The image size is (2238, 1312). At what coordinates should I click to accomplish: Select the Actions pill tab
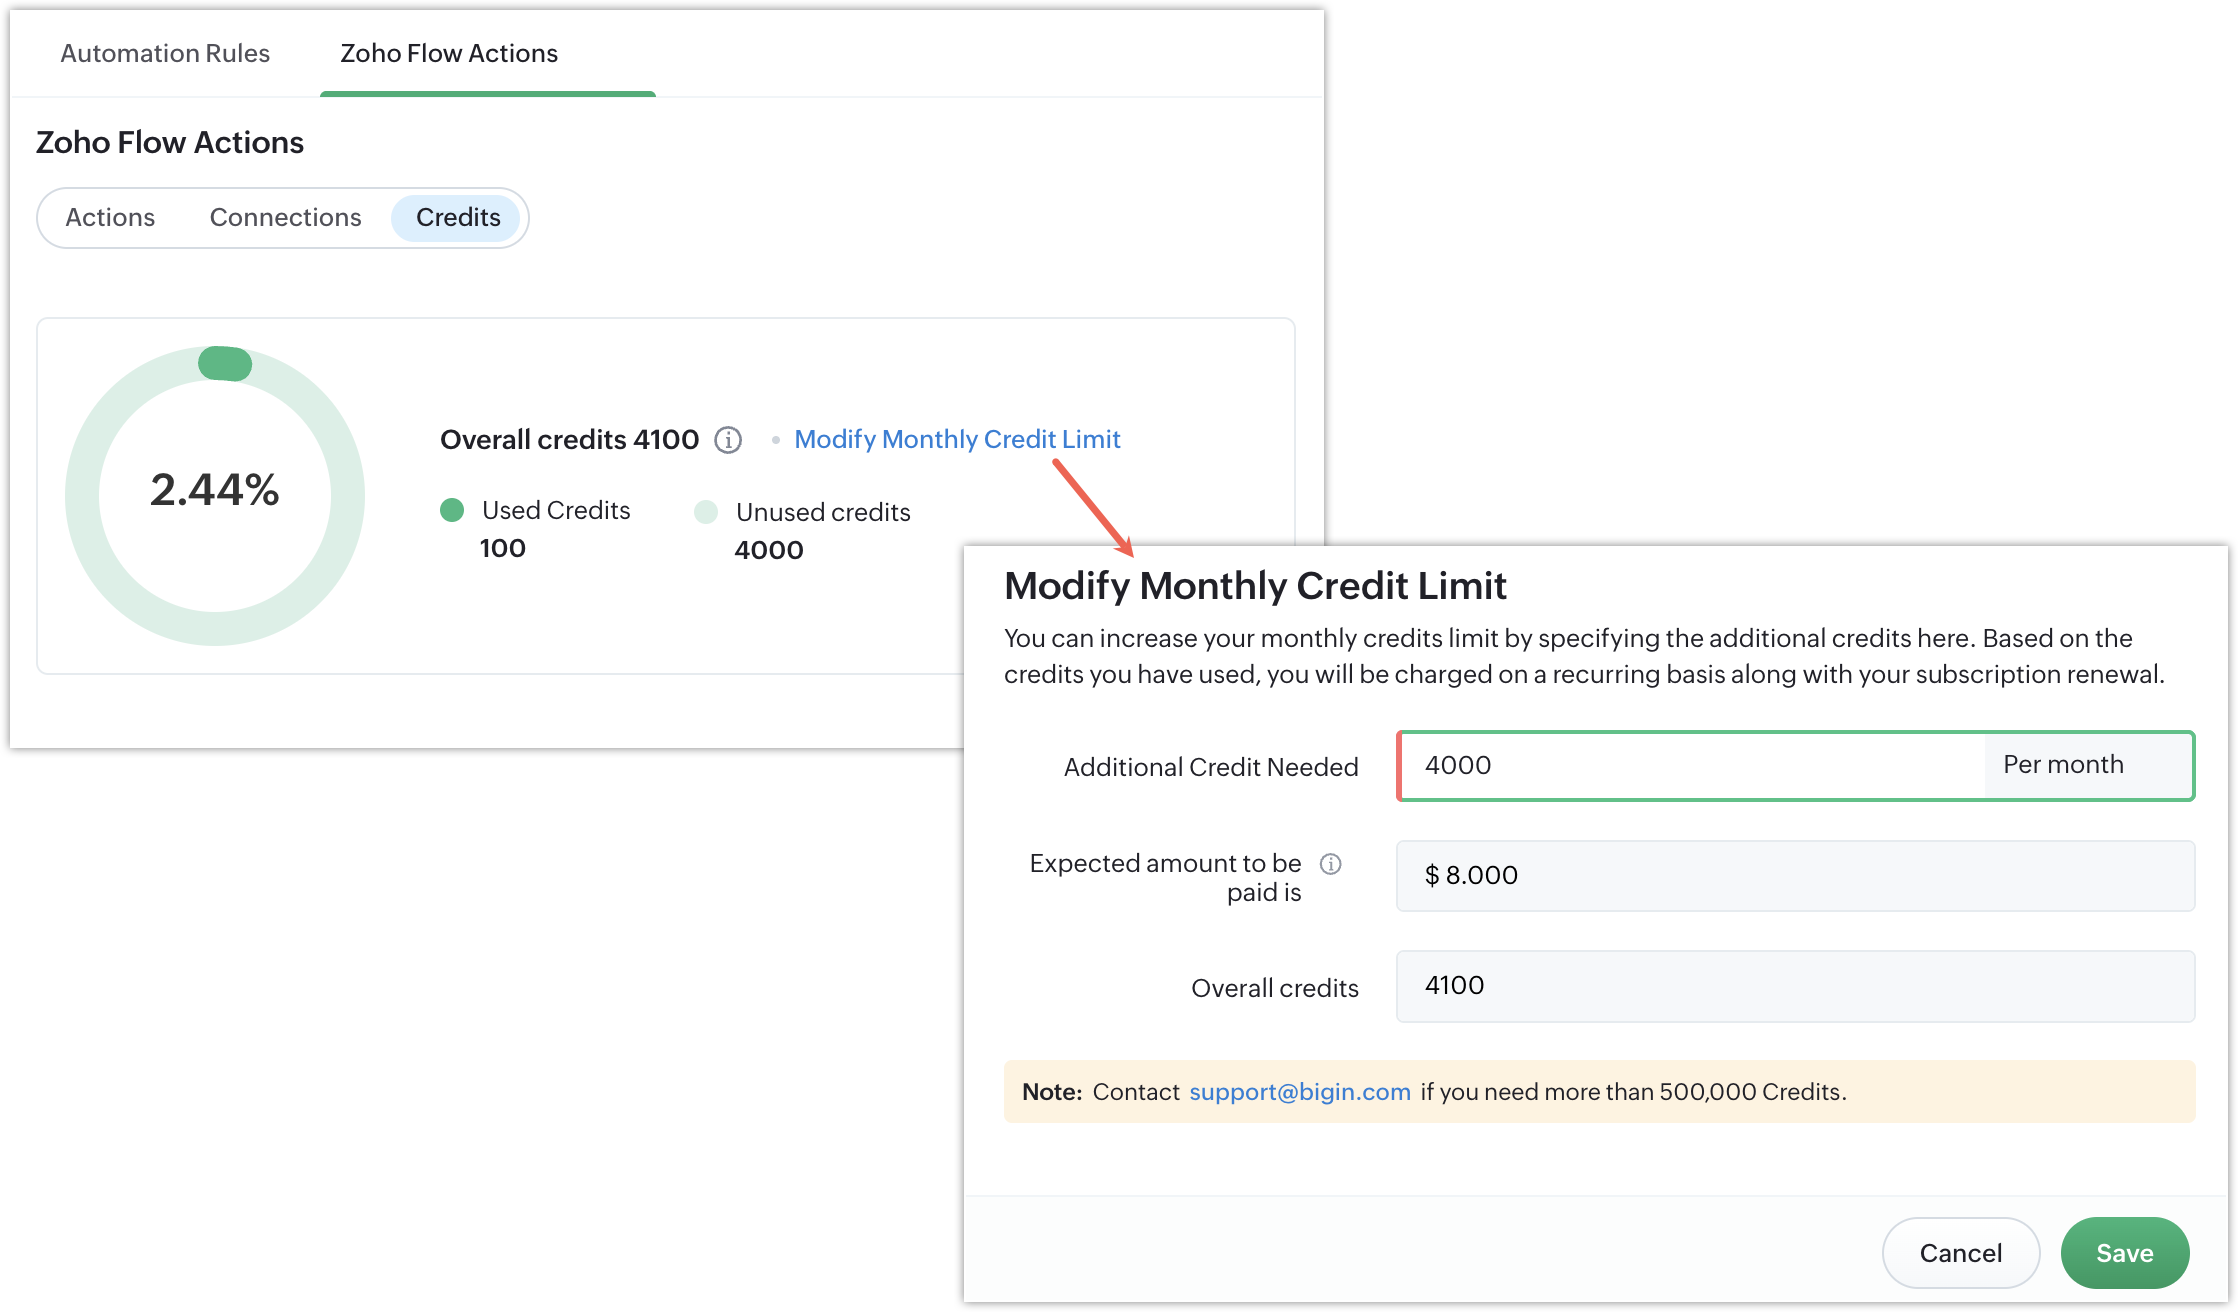[110, 217]
